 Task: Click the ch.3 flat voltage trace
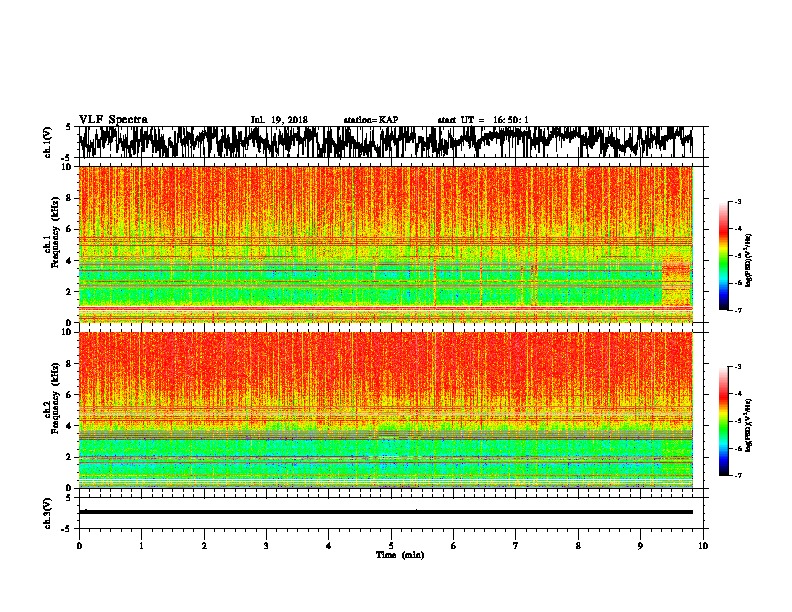385,512
